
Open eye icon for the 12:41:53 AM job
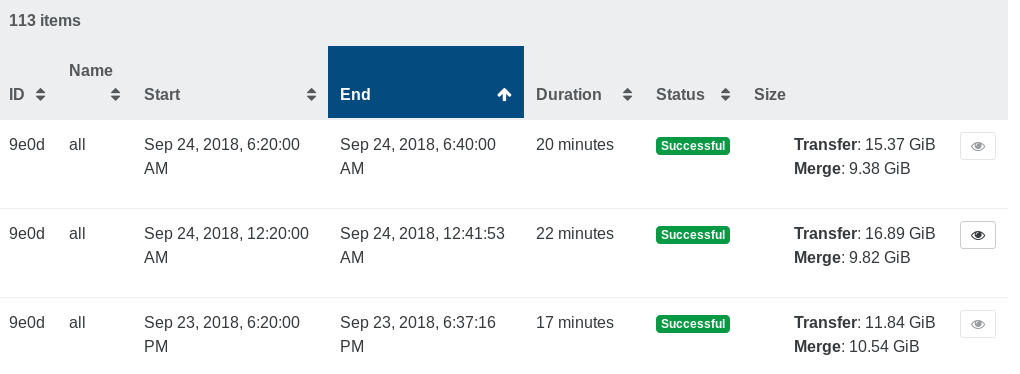coord(978,235)
